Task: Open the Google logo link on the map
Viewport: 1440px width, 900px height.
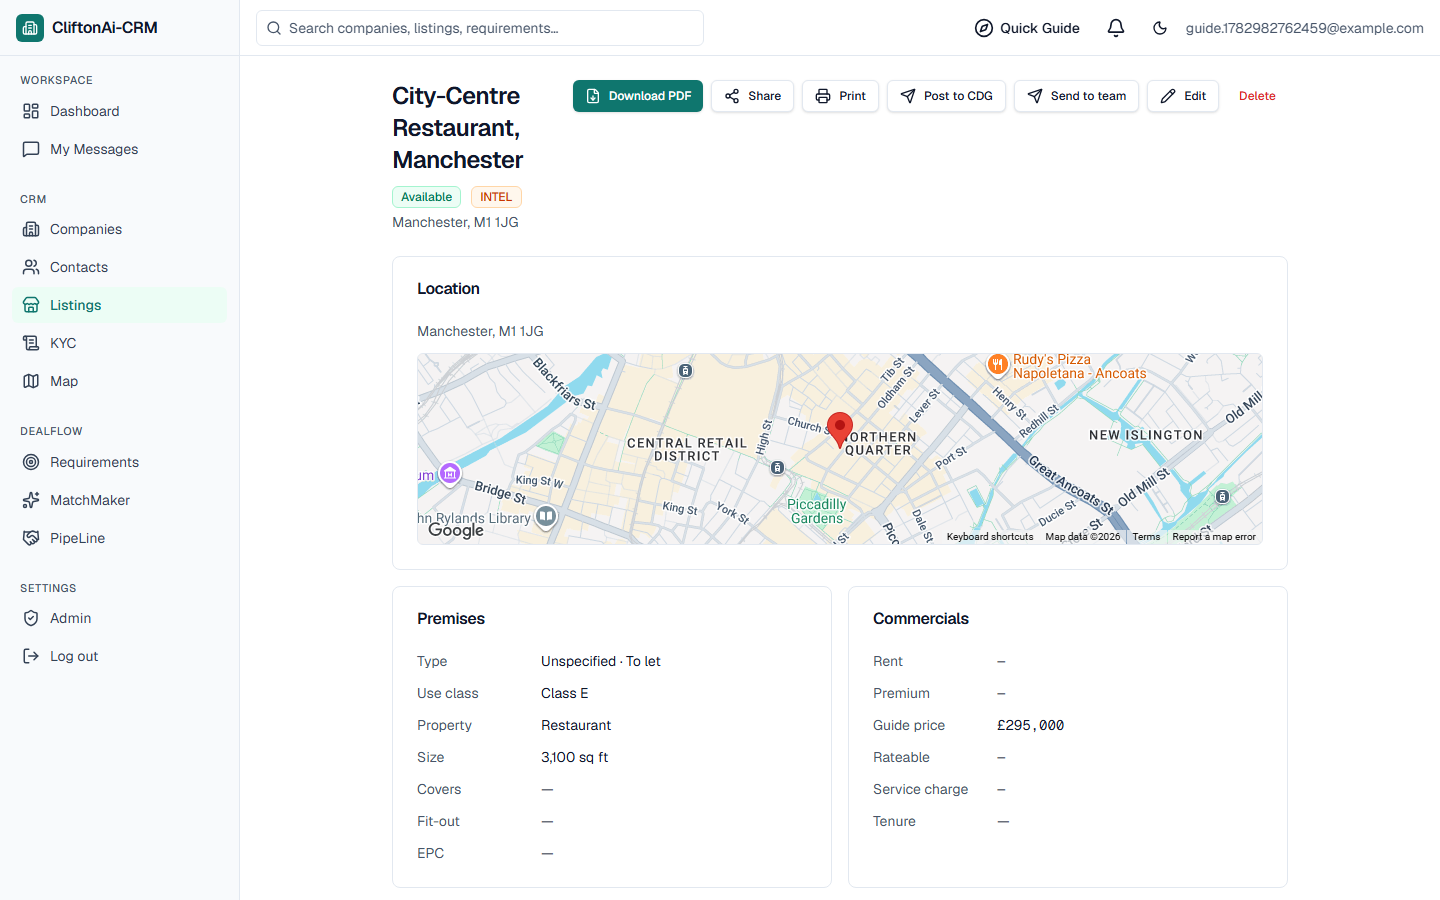Action: tap(456, 530)
